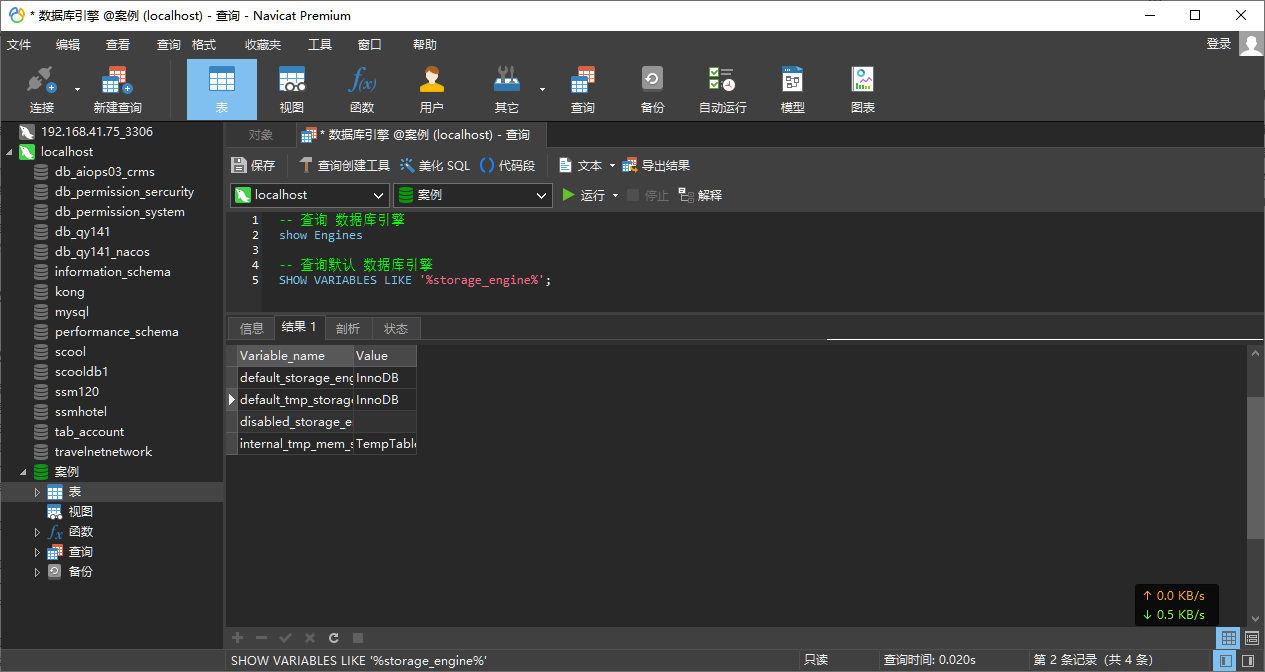
Task: Click the 登录 login link
Action: (x=1219, y=44)
